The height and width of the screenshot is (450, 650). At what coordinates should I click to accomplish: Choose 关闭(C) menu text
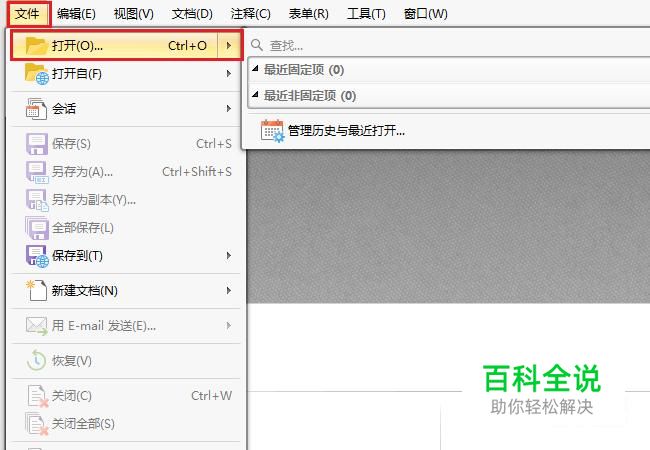[x=72, y=396]
